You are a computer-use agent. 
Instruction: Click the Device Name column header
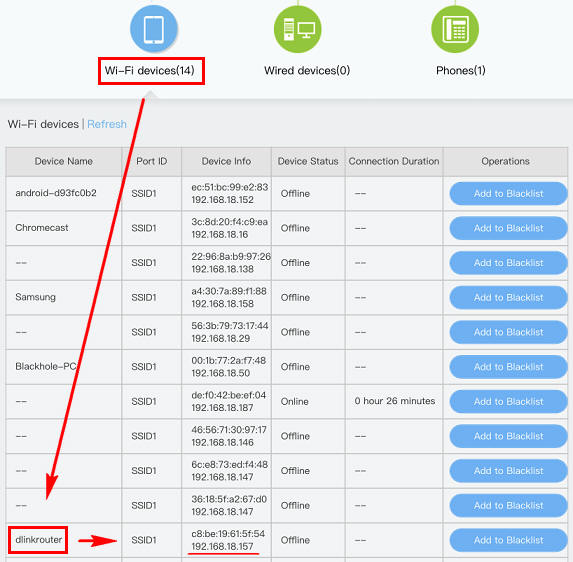coord(64,162)
